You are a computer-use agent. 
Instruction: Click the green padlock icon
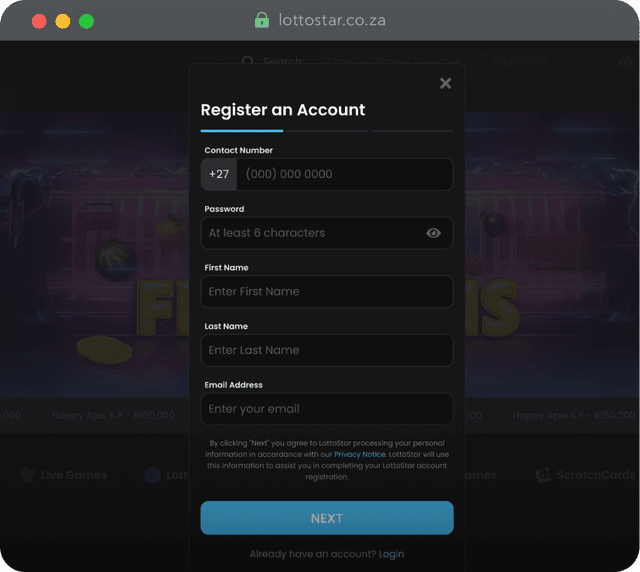pyautogui.click(x=262, y=20)
